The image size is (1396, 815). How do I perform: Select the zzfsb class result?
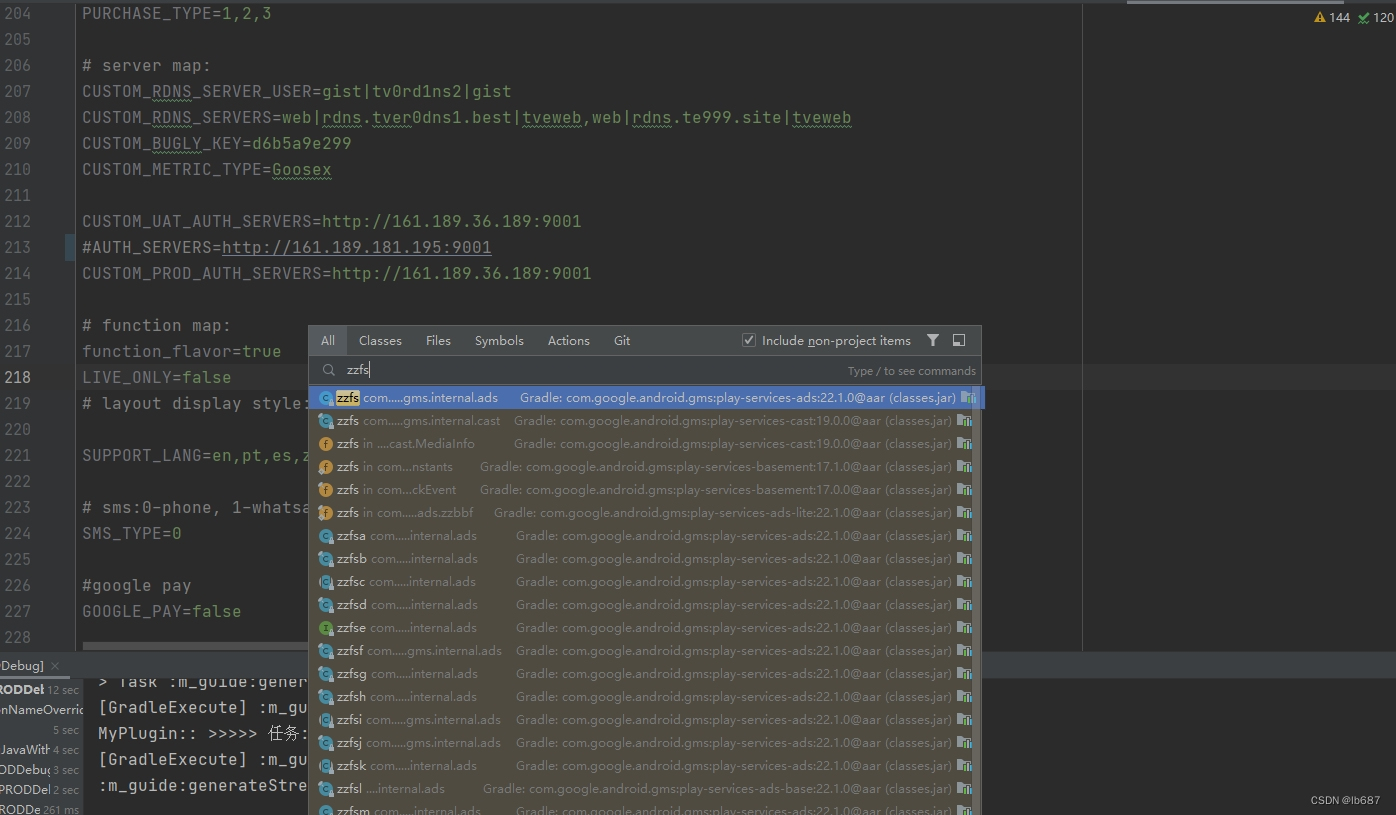click(x=640, y=559)
